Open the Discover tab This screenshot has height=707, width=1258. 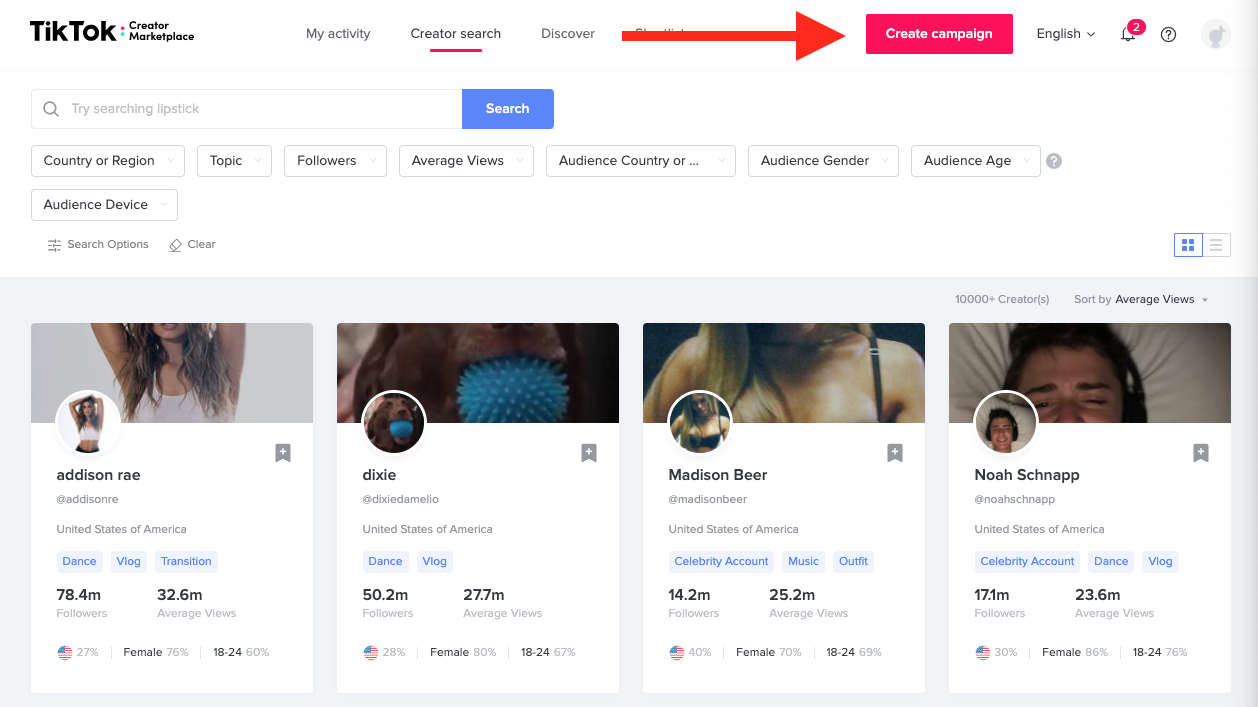[568, 34]
